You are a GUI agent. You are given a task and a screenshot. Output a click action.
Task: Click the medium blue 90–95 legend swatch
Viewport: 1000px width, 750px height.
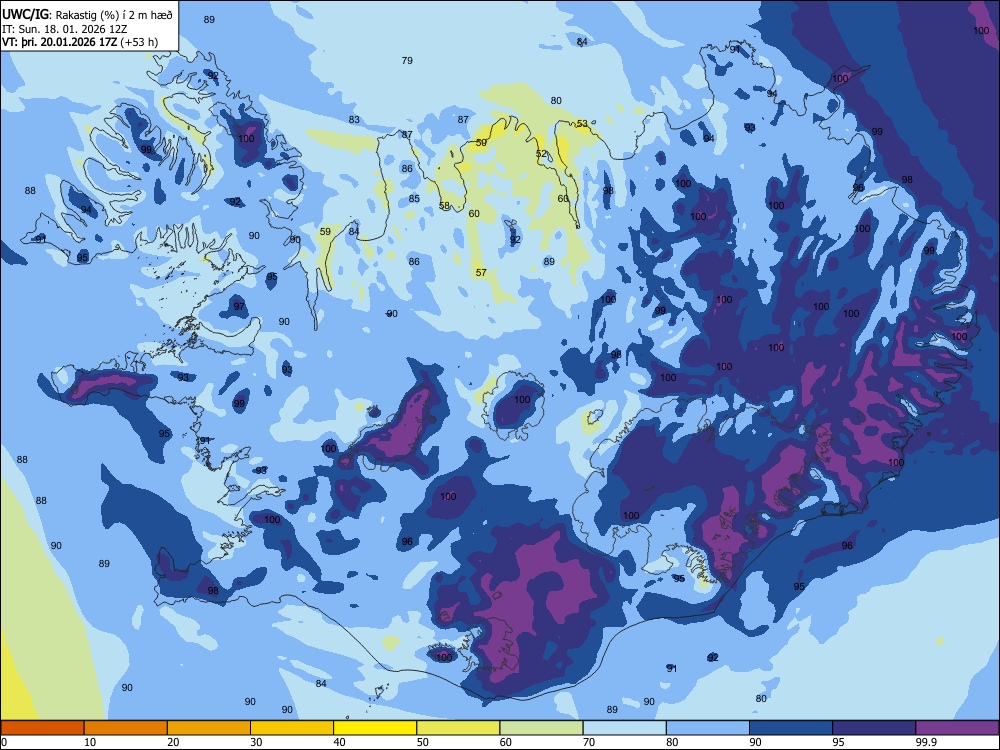791,728
